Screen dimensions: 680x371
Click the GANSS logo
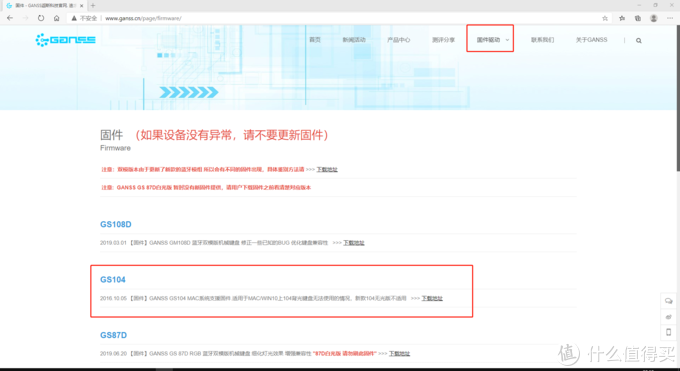point(65,40)
